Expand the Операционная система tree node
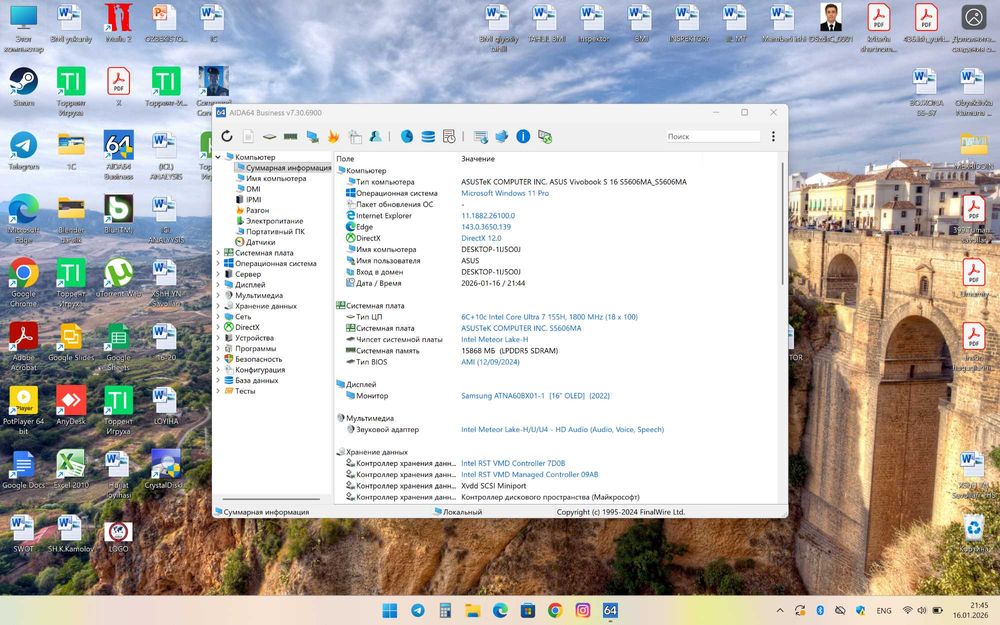The image size is (1000, 625). 218,263
